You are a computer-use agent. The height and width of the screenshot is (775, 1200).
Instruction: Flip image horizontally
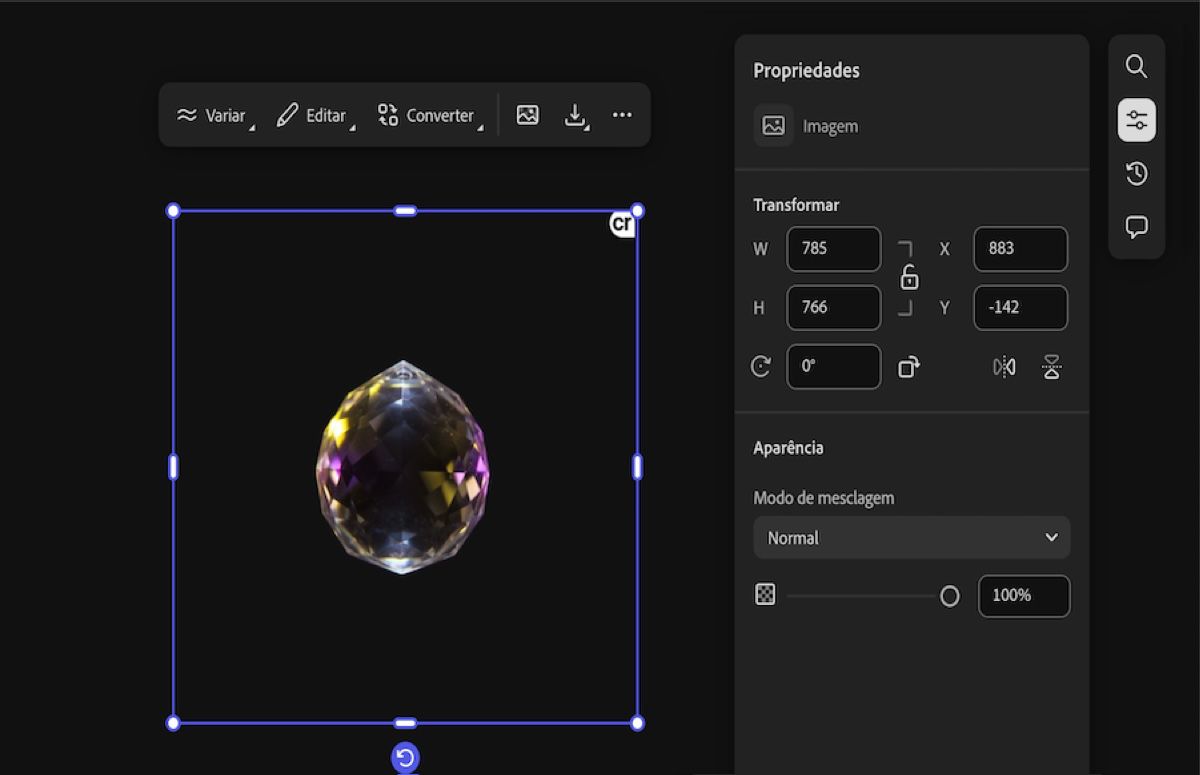[1004, 367]
